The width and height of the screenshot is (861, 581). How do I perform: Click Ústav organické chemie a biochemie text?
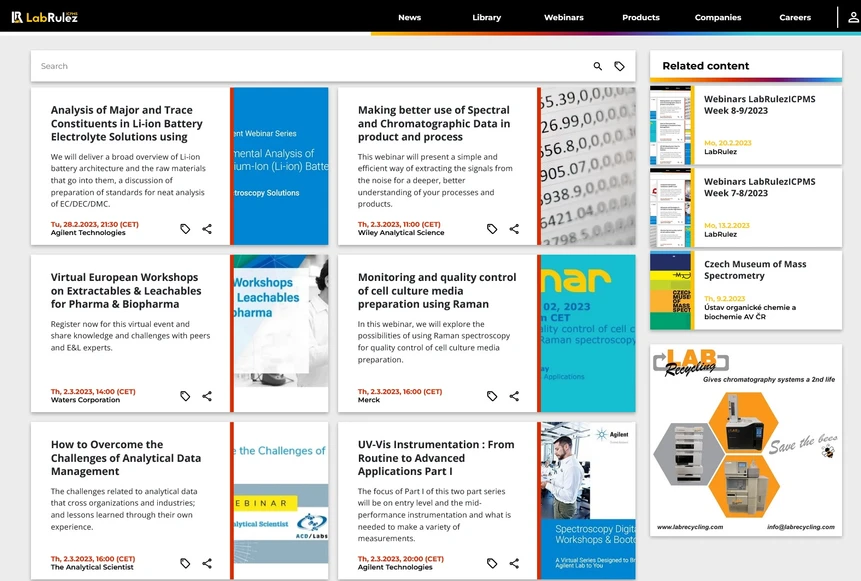(750, 312)
